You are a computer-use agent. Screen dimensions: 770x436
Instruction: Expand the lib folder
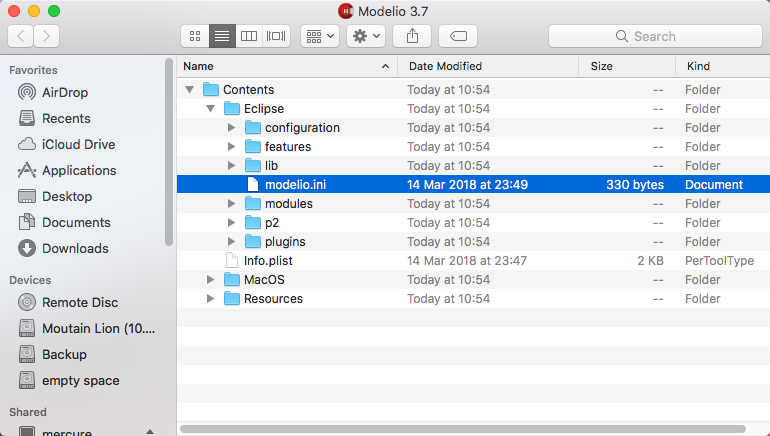click(231, 166)
